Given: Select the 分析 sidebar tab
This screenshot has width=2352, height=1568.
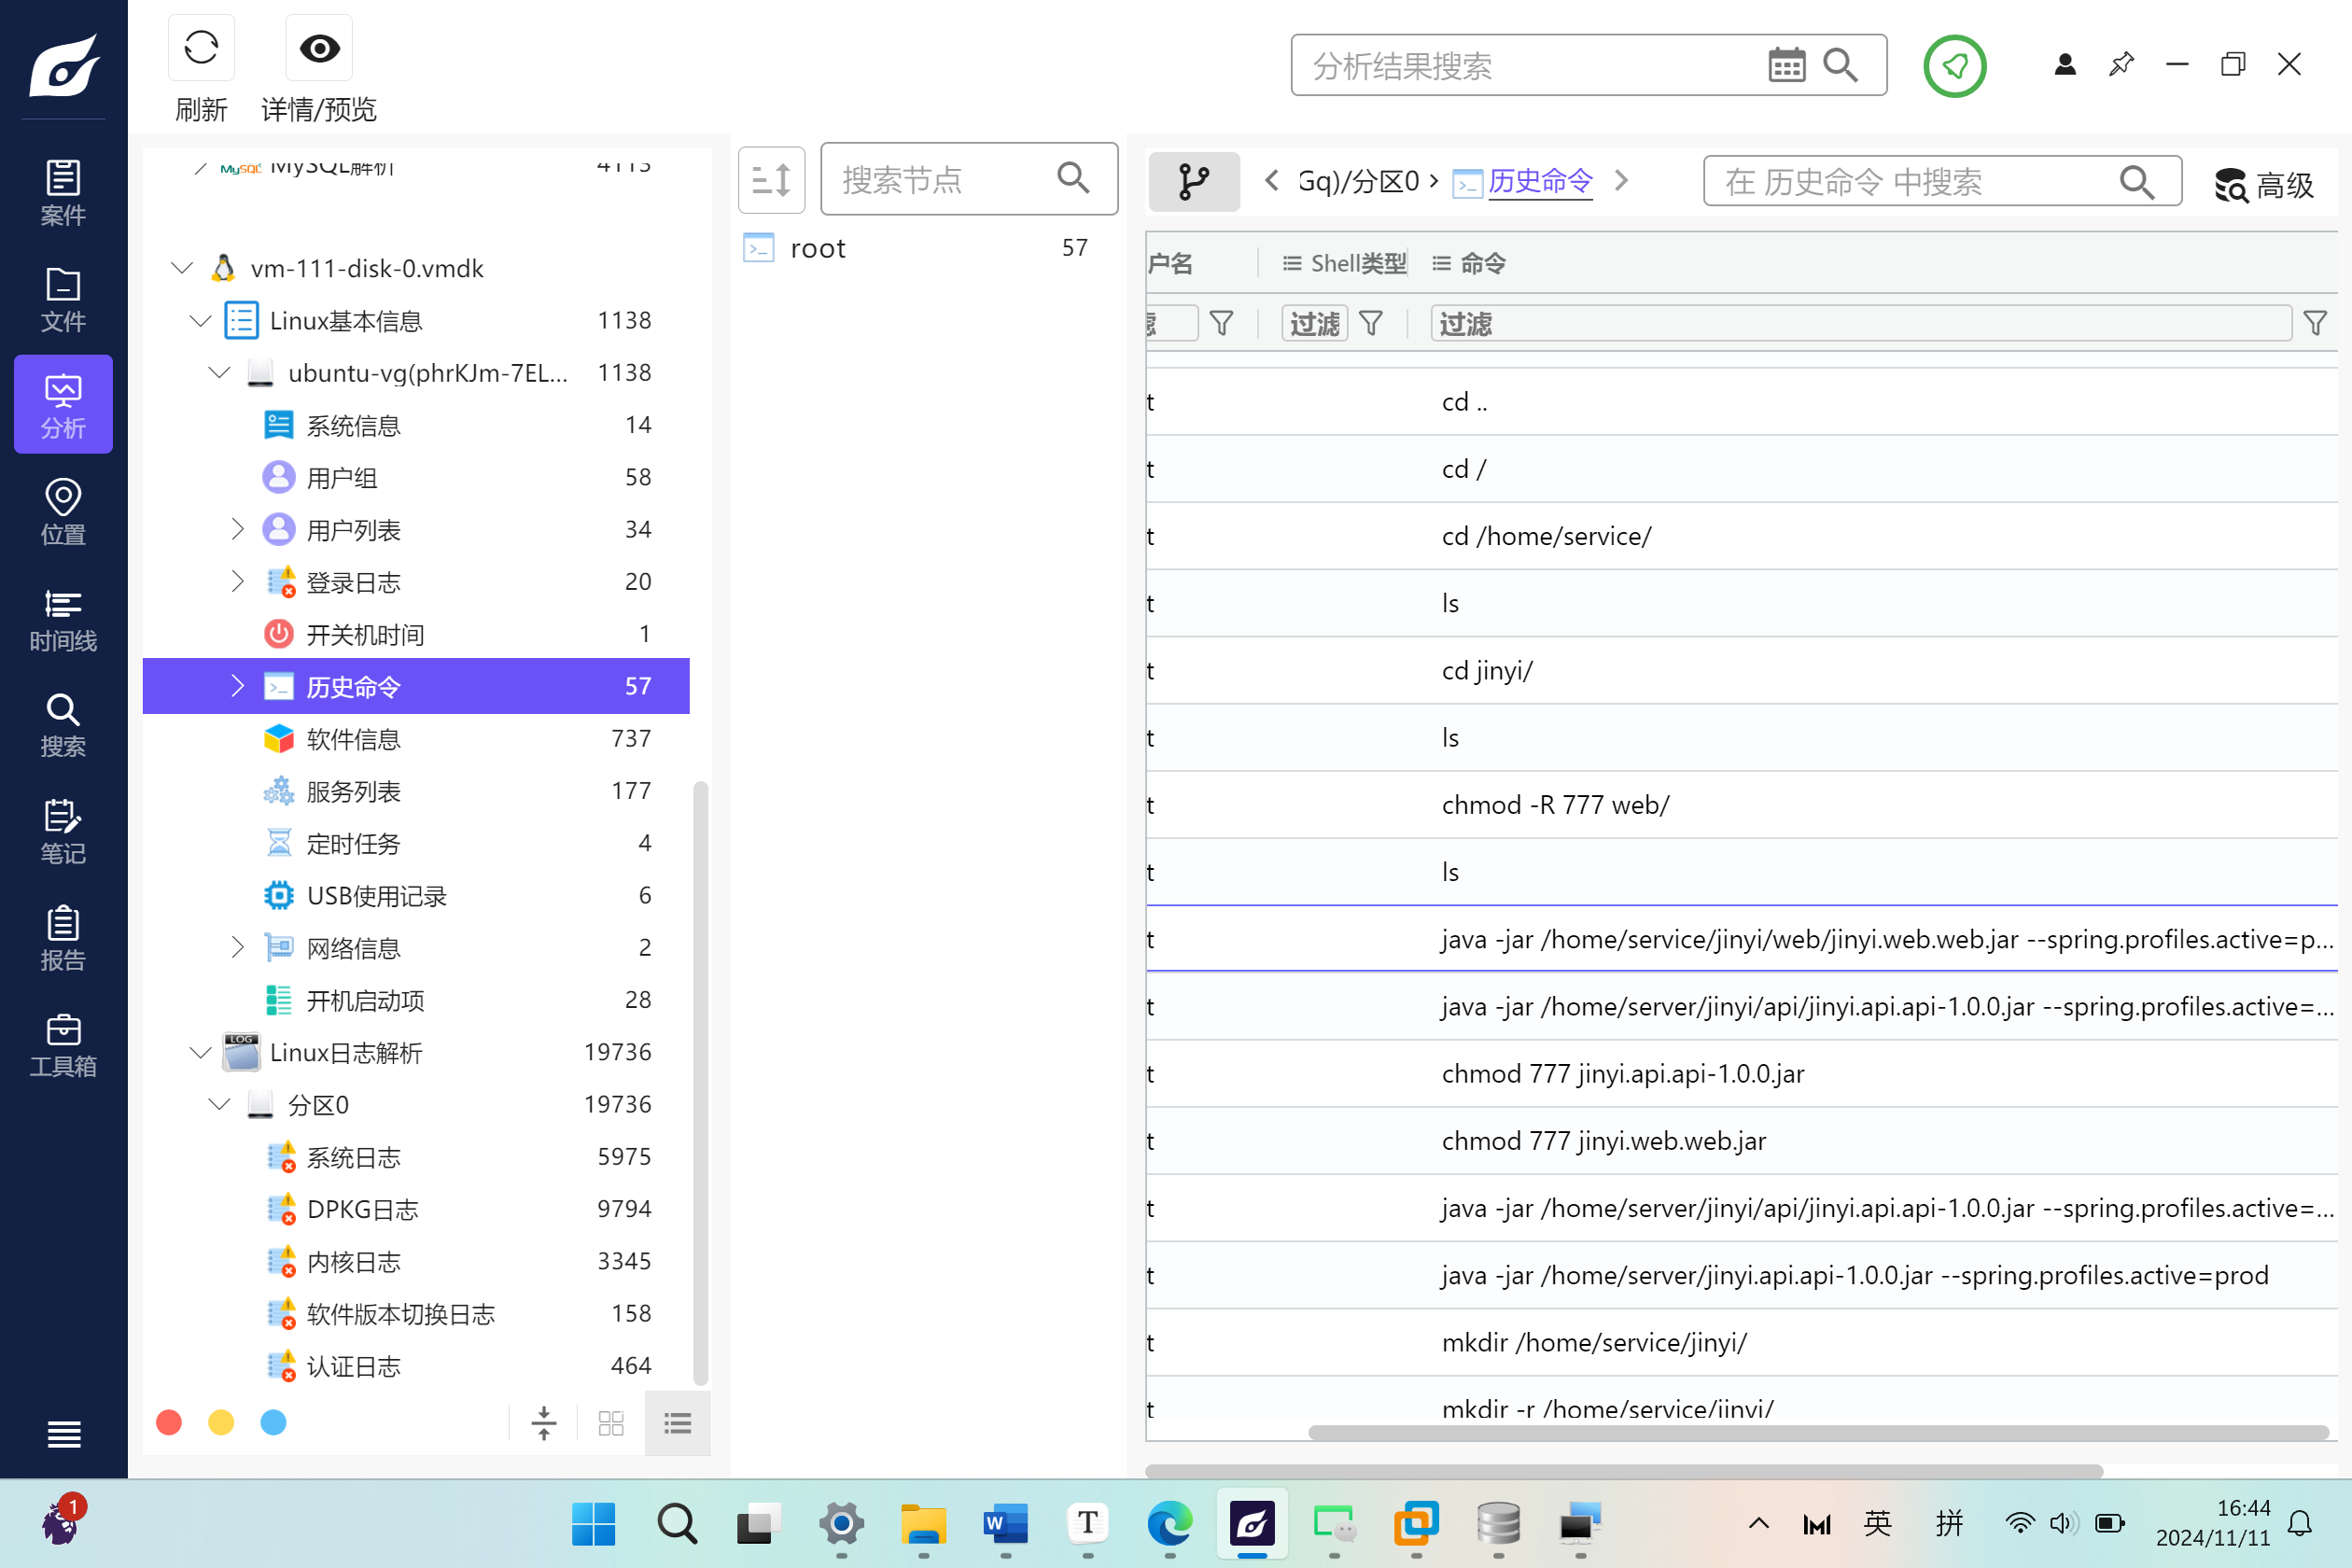Looking at the screenshot, I should pos(63,404).
